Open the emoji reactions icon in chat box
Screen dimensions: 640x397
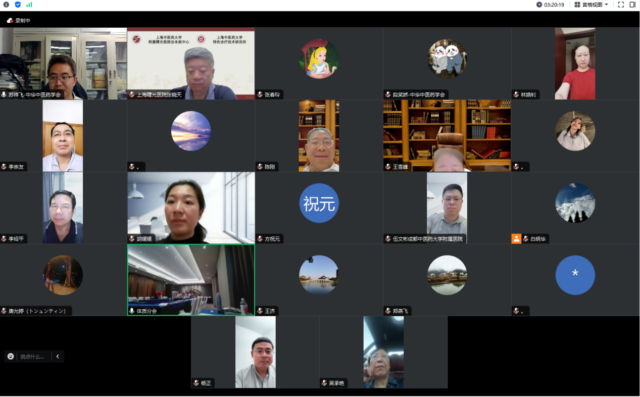tap(11, 356)
